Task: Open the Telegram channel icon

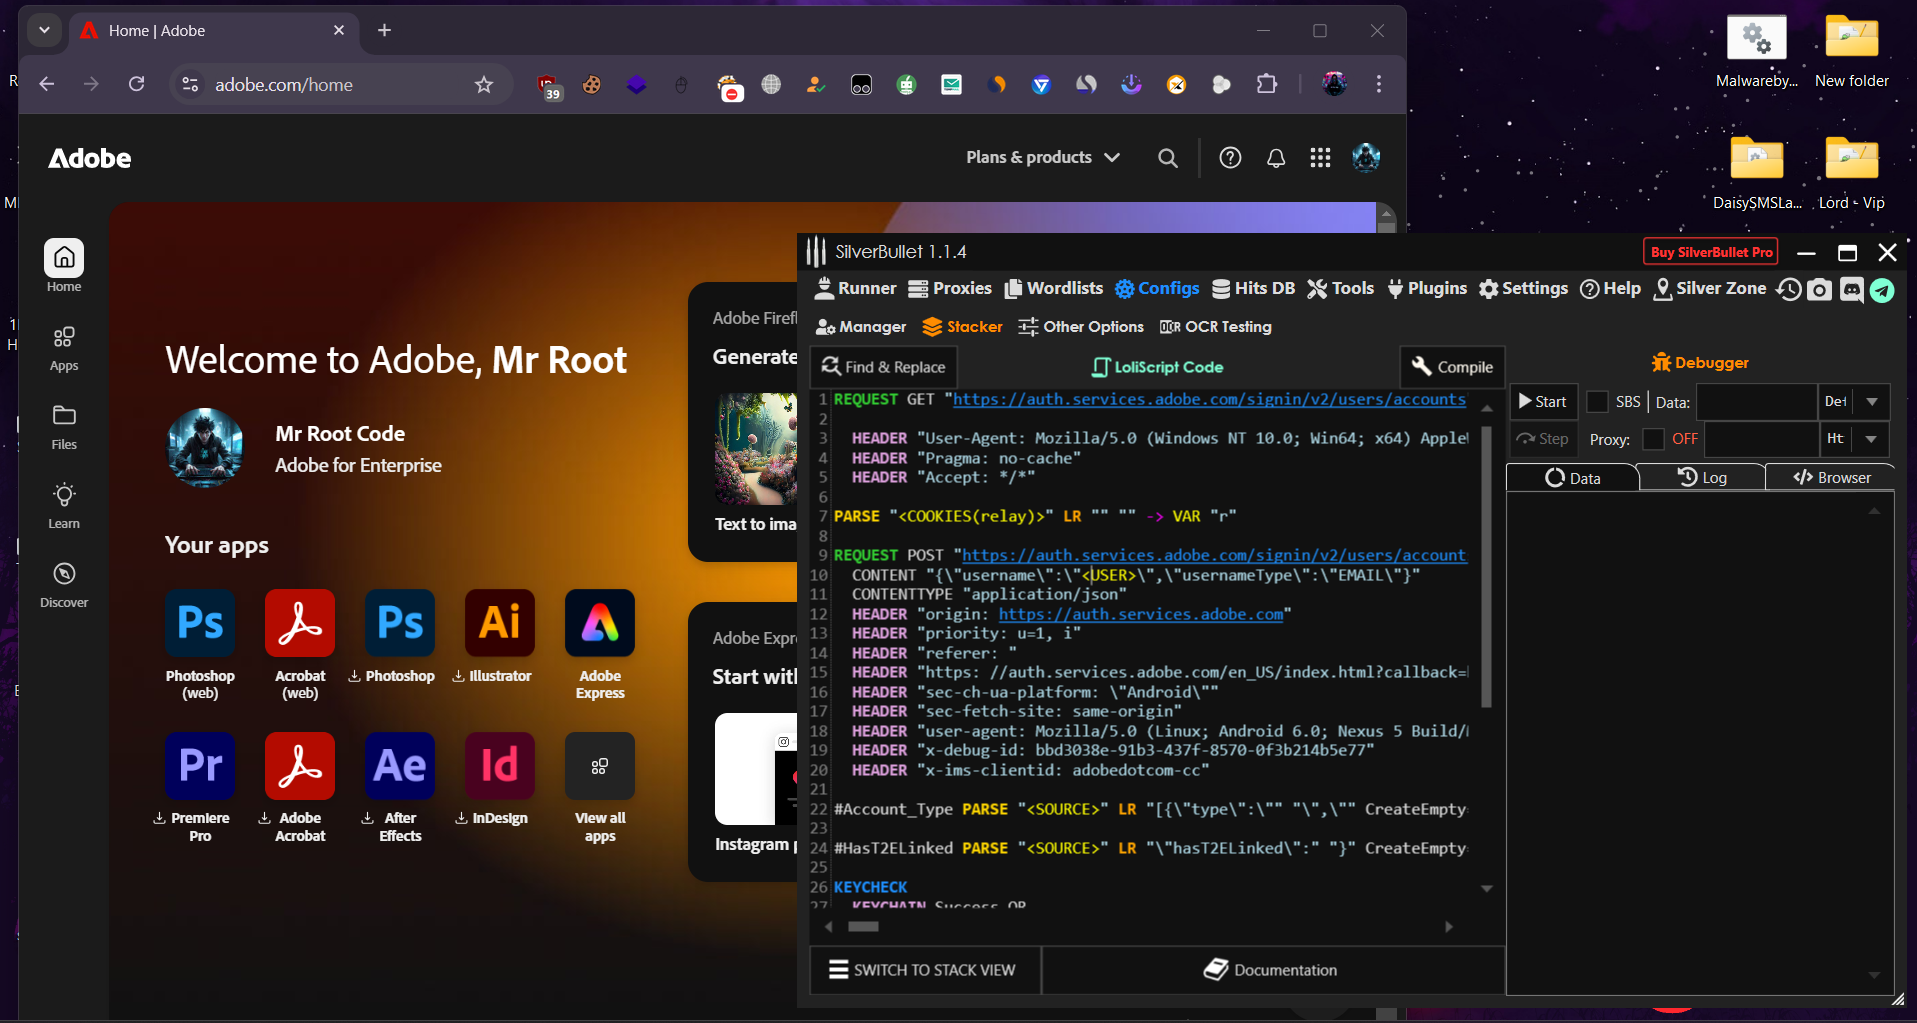Action: click(1883, 290)
